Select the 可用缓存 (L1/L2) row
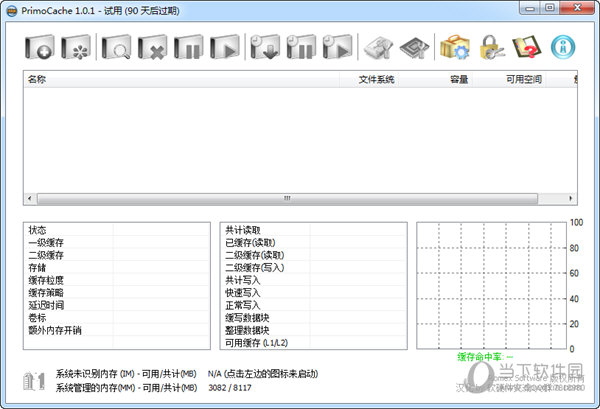The width and height of the screenshot is (600, 409). coord(313,343)
